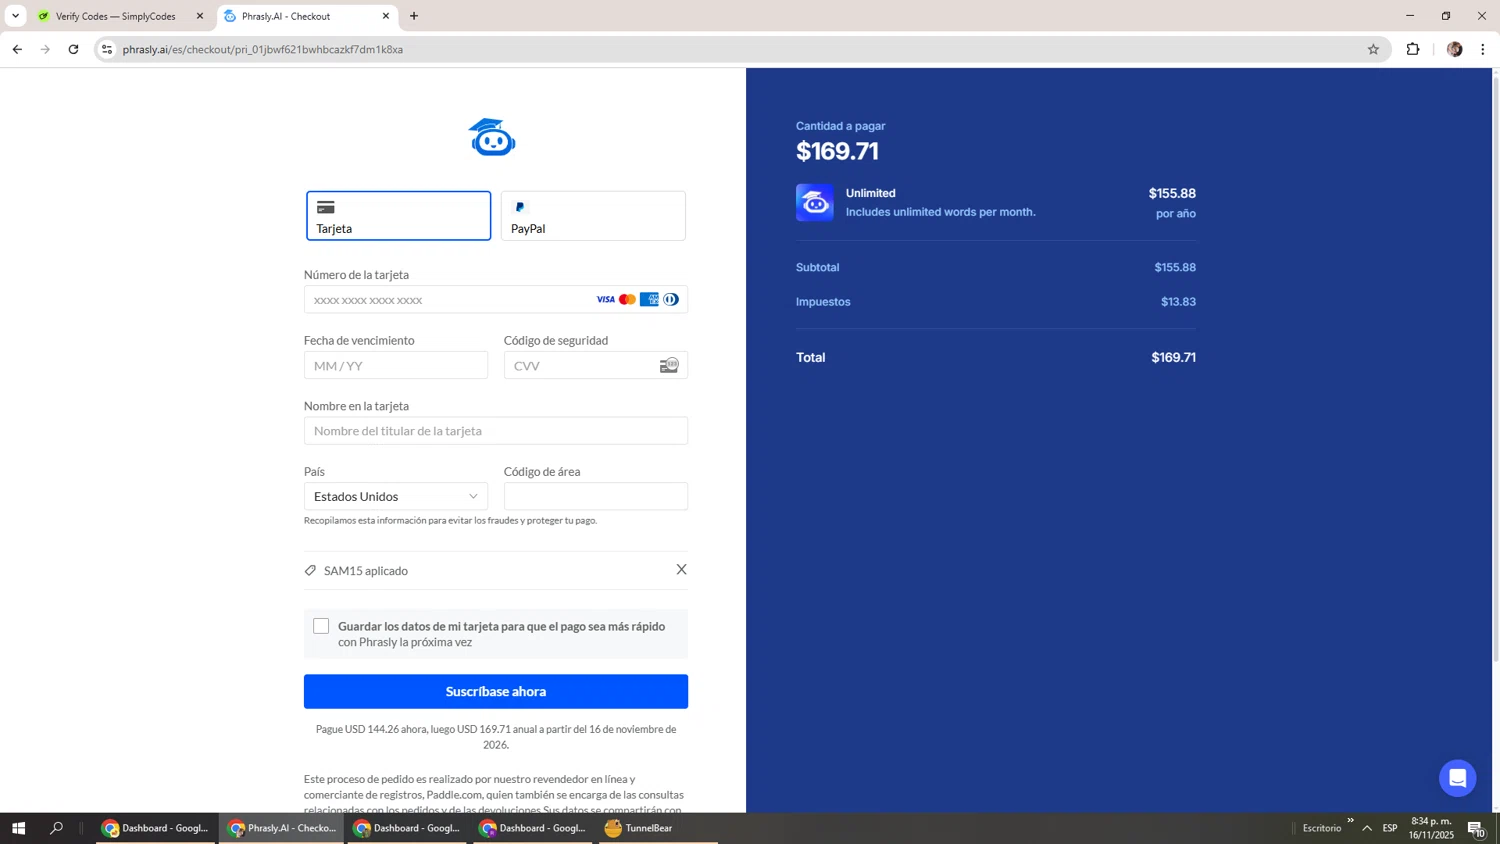Click the CVV card hint icon

tap(669, 366)
